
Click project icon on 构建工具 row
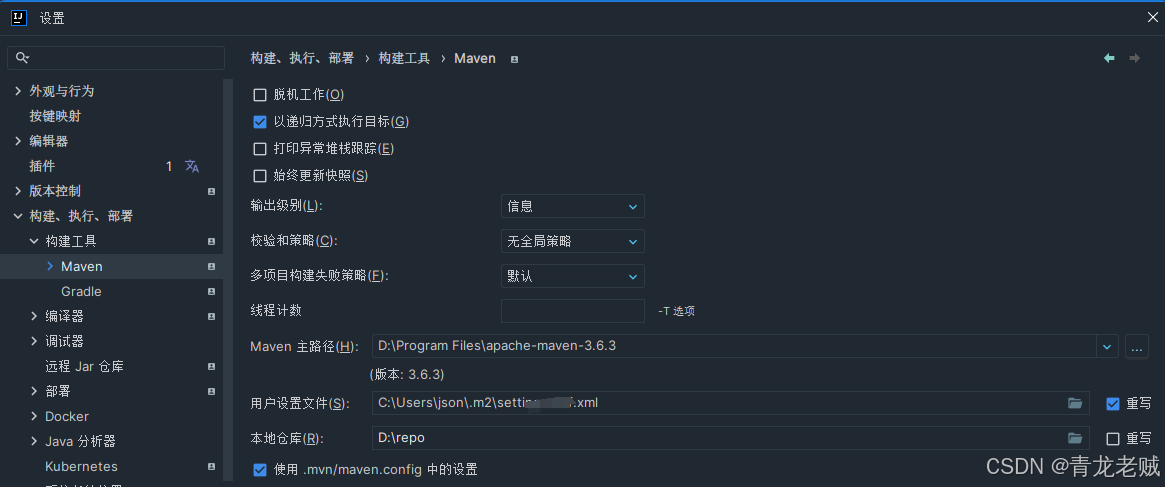coord(212,242)
